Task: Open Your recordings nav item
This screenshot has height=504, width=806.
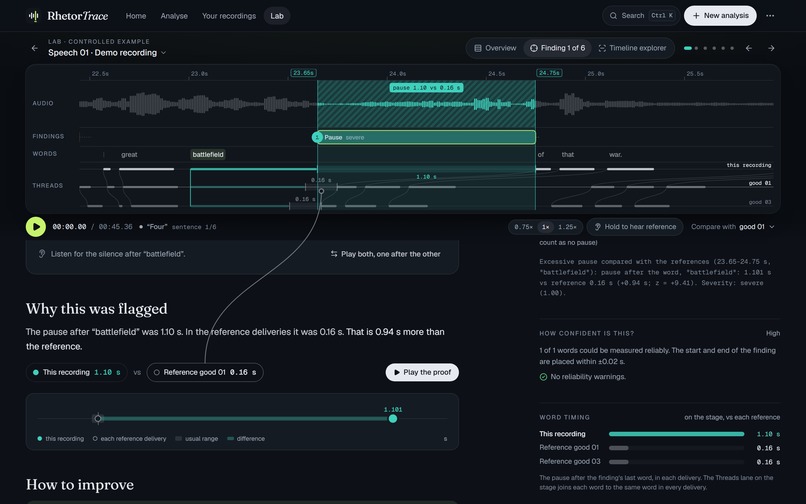Action: pyautogui.click(x=229, y=16)
